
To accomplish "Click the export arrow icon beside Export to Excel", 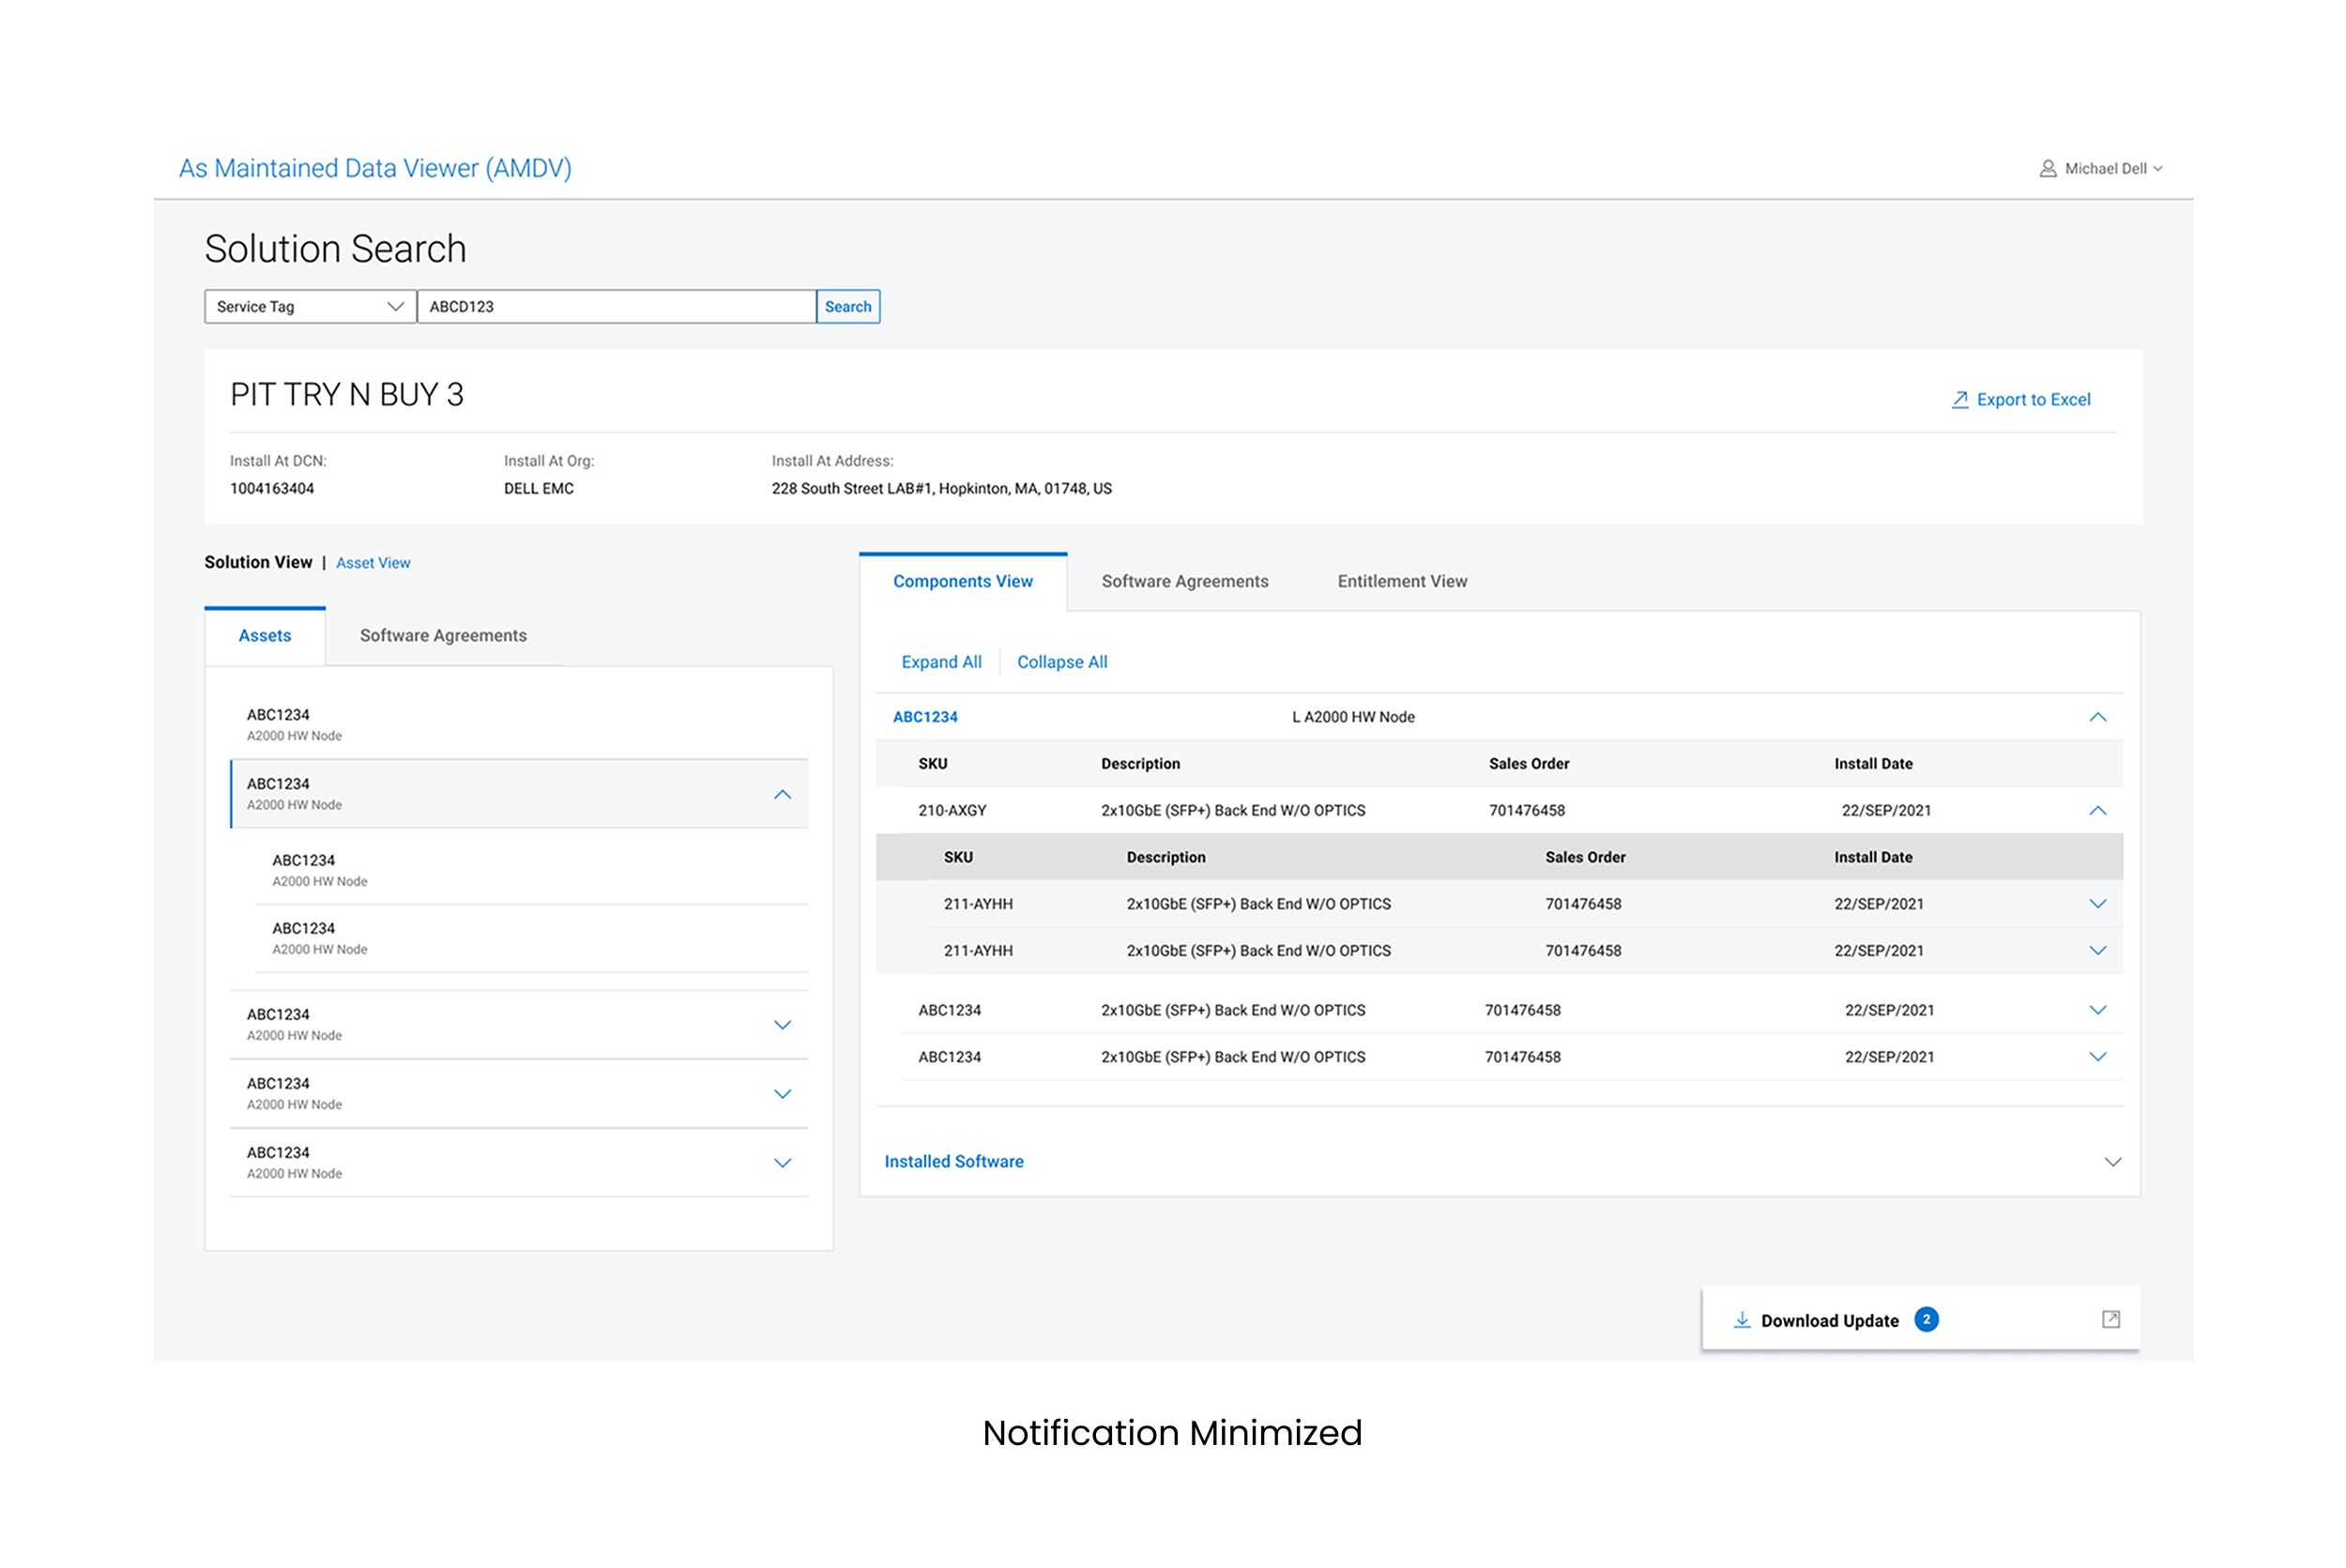I will (1959, 400).
